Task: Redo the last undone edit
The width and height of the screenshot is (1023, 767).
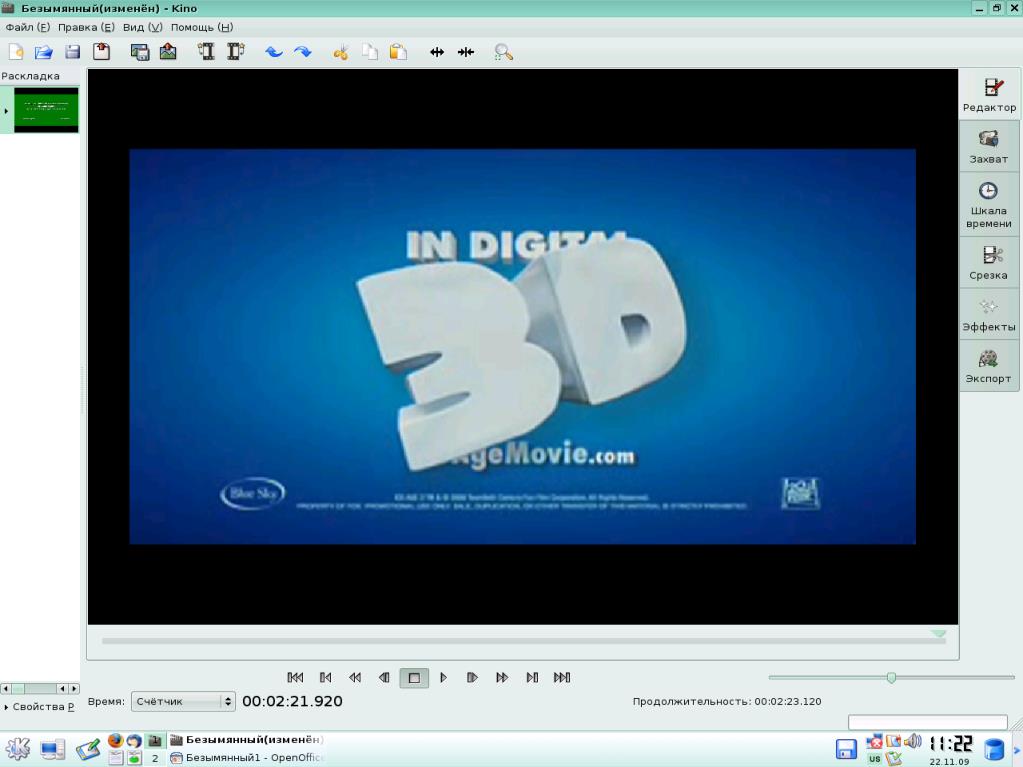Action: pyautogui.click(x=303, y=52)
